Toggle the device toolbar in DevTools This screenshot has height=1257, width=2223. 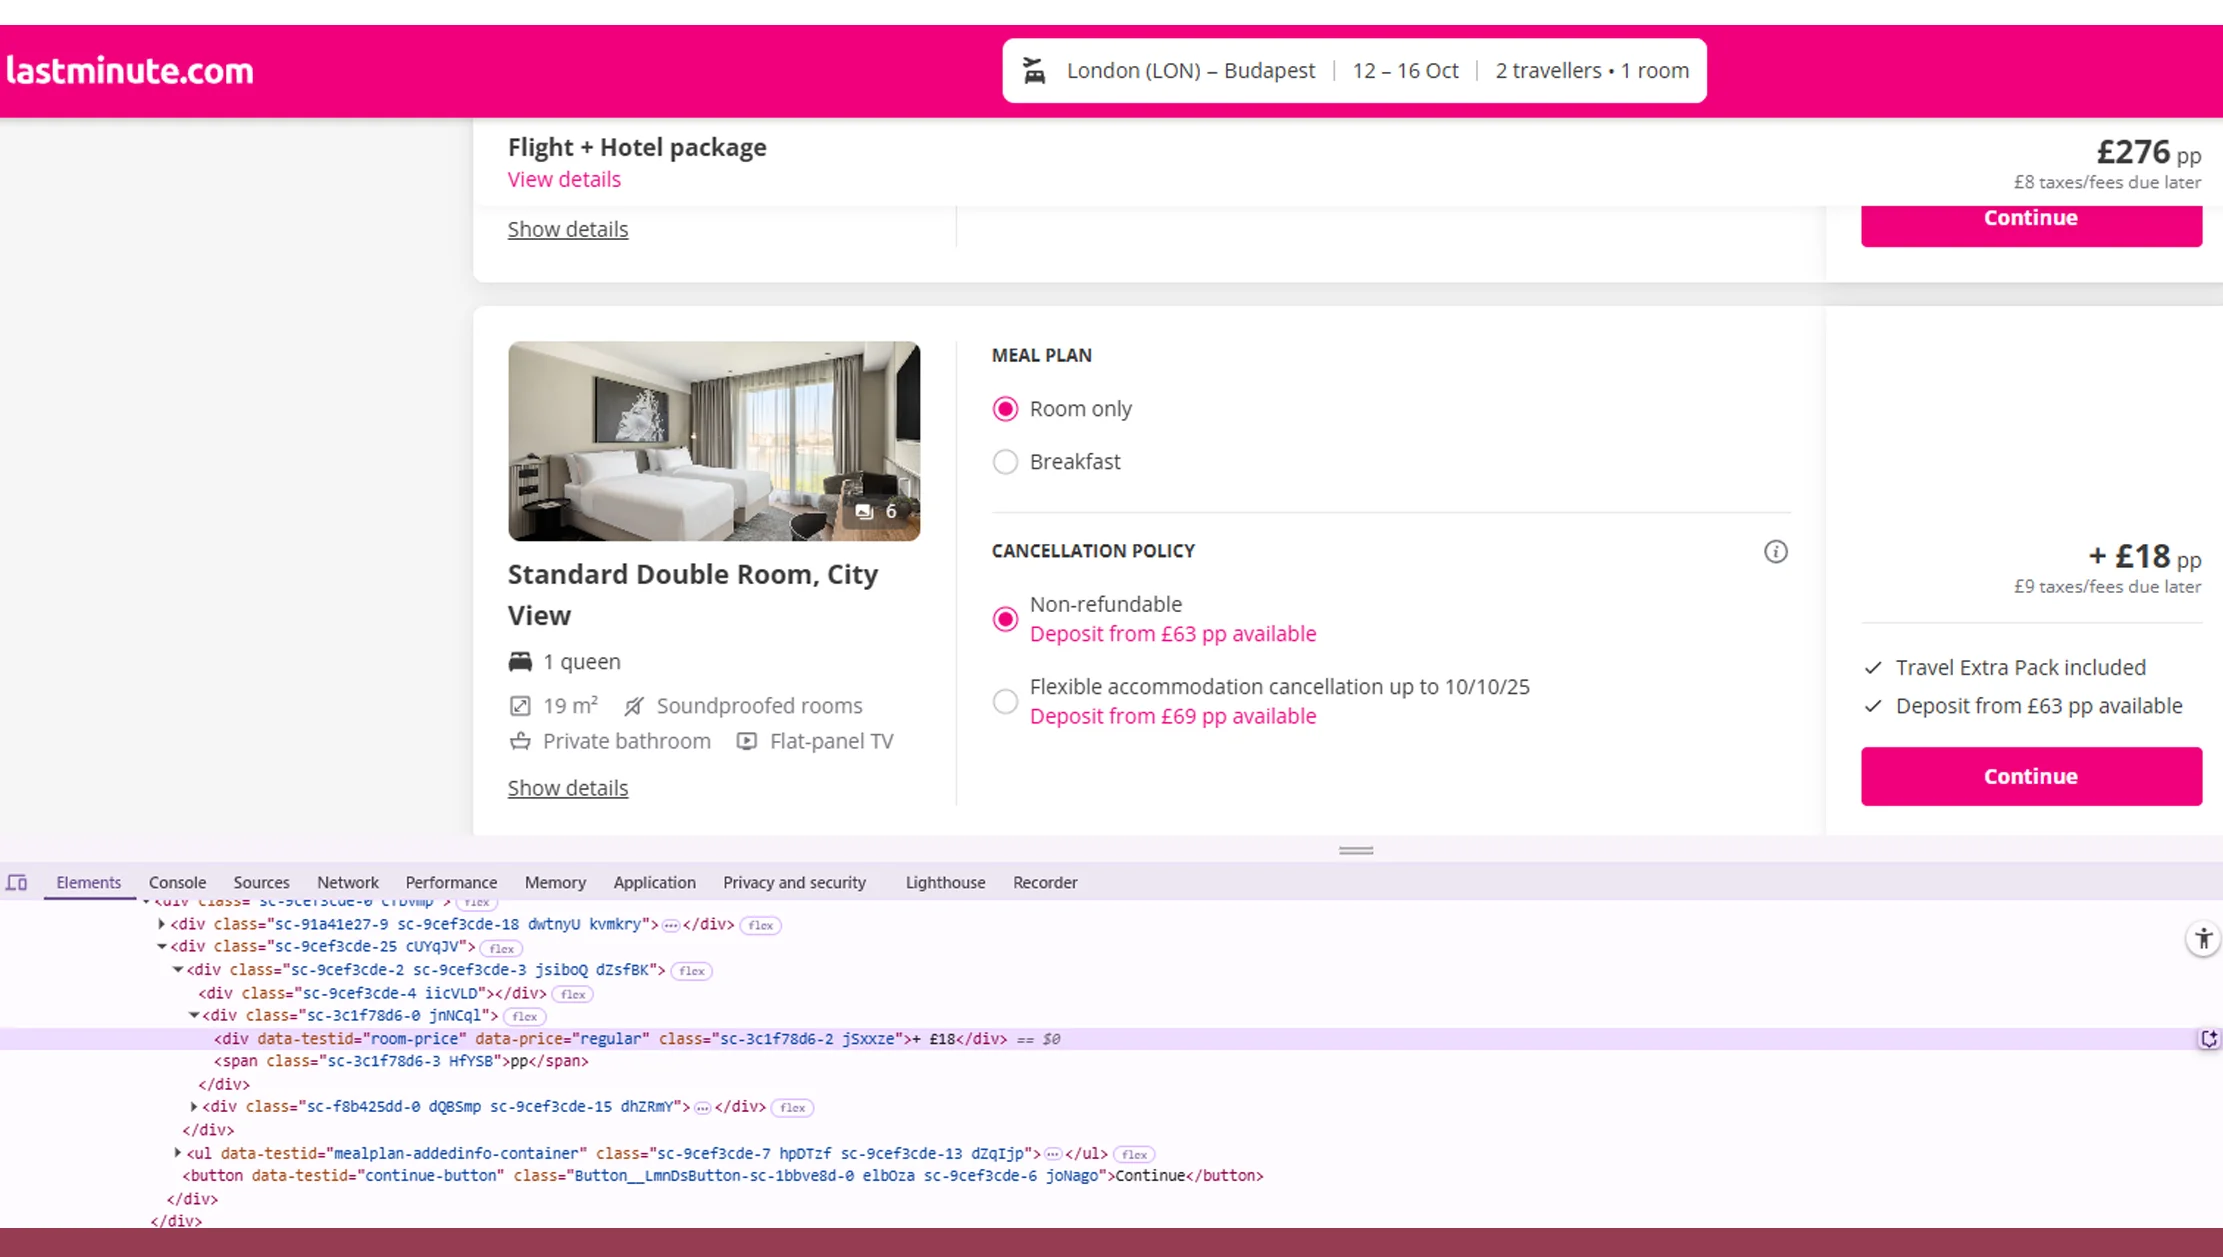(x=17, y=883)
